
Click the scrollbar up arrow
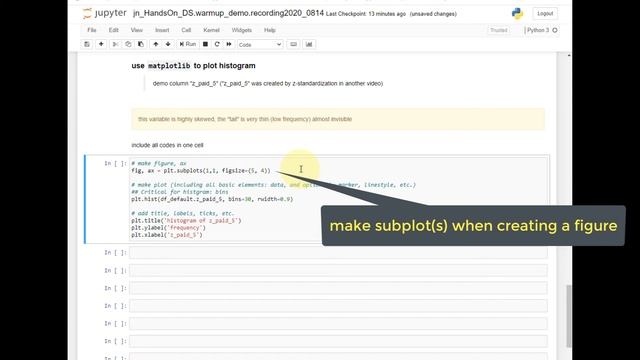(569, 55)
